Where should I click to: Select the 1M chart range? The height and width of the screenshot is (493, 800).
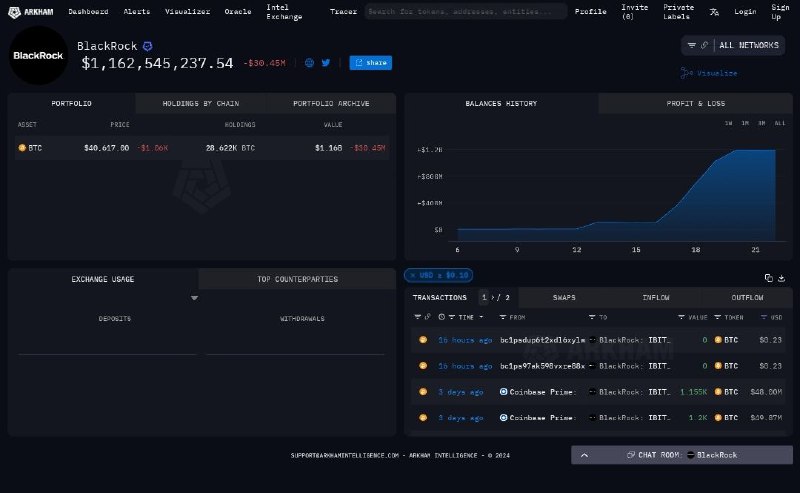click(x=745, y=124)
